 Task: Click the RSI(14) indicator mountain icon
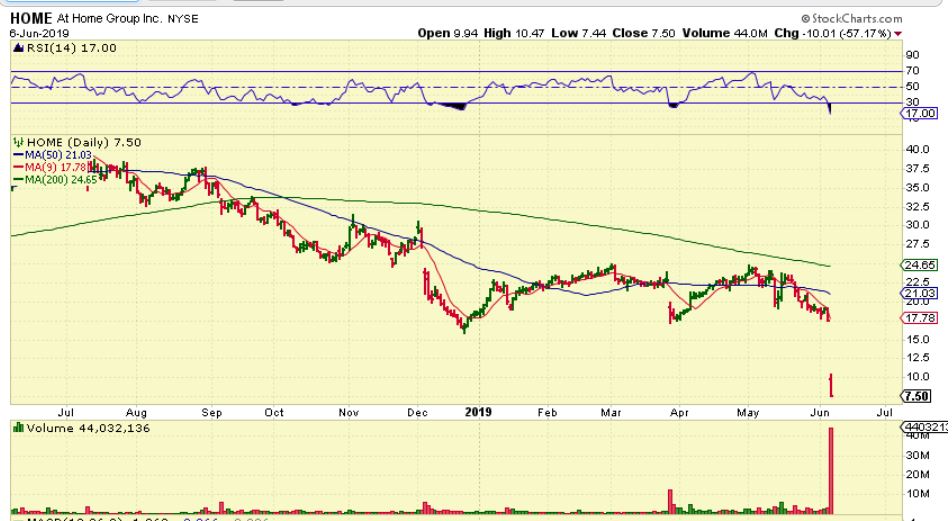click(16, 47)
